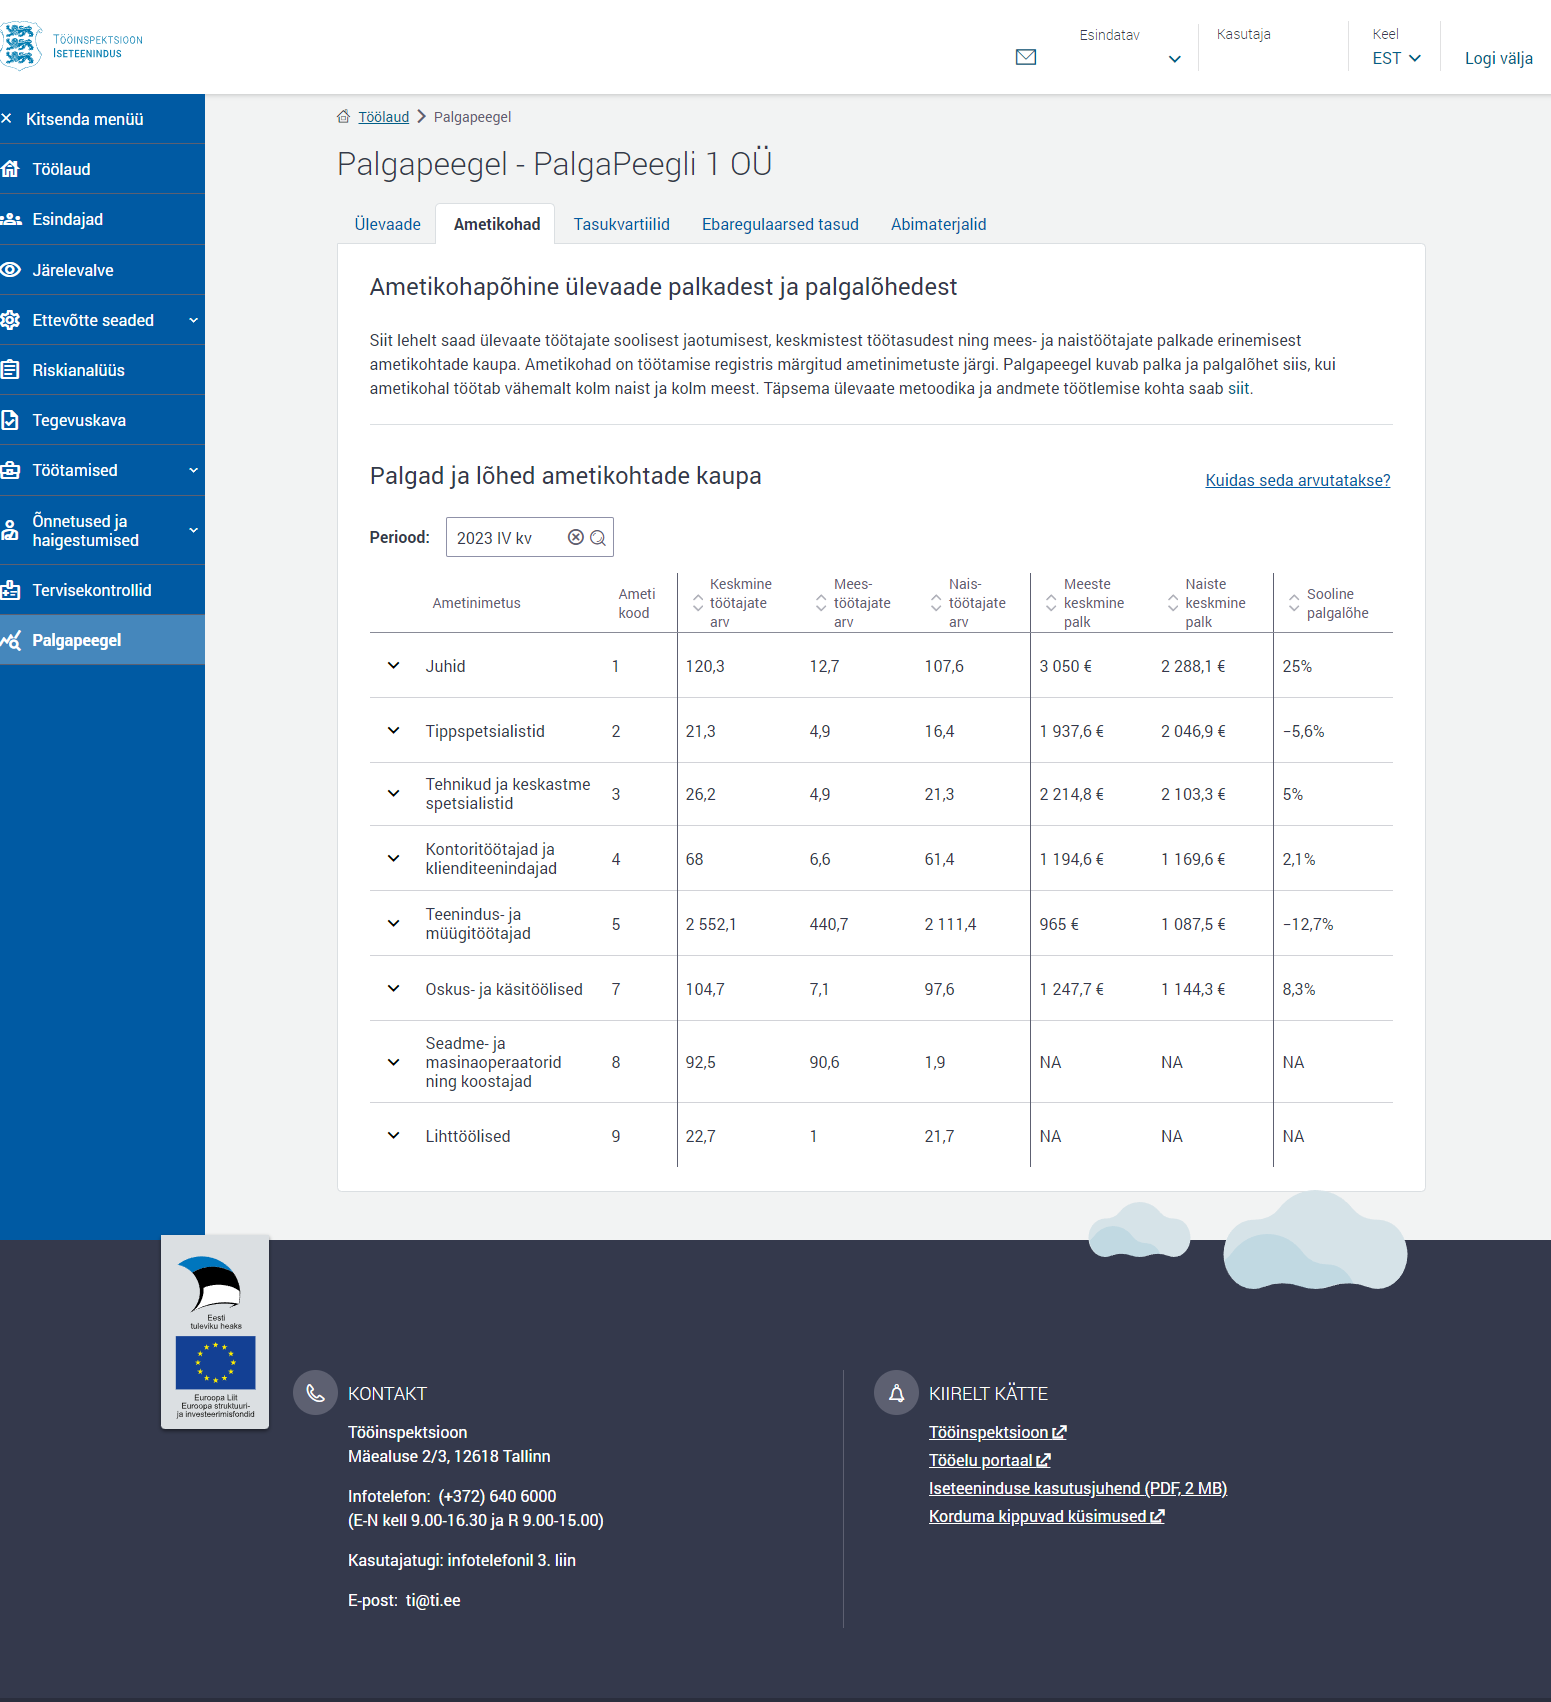Expand the Lihttöölised row
1551x1702 pixels.
click(x=394, y=1136)
